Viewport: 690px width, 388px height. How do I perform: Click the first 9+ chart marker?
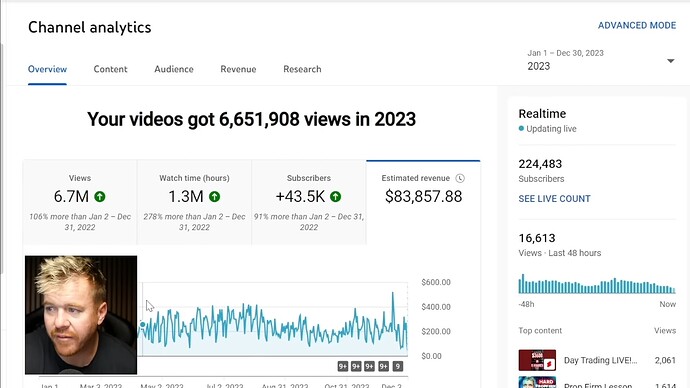(343, 366)
